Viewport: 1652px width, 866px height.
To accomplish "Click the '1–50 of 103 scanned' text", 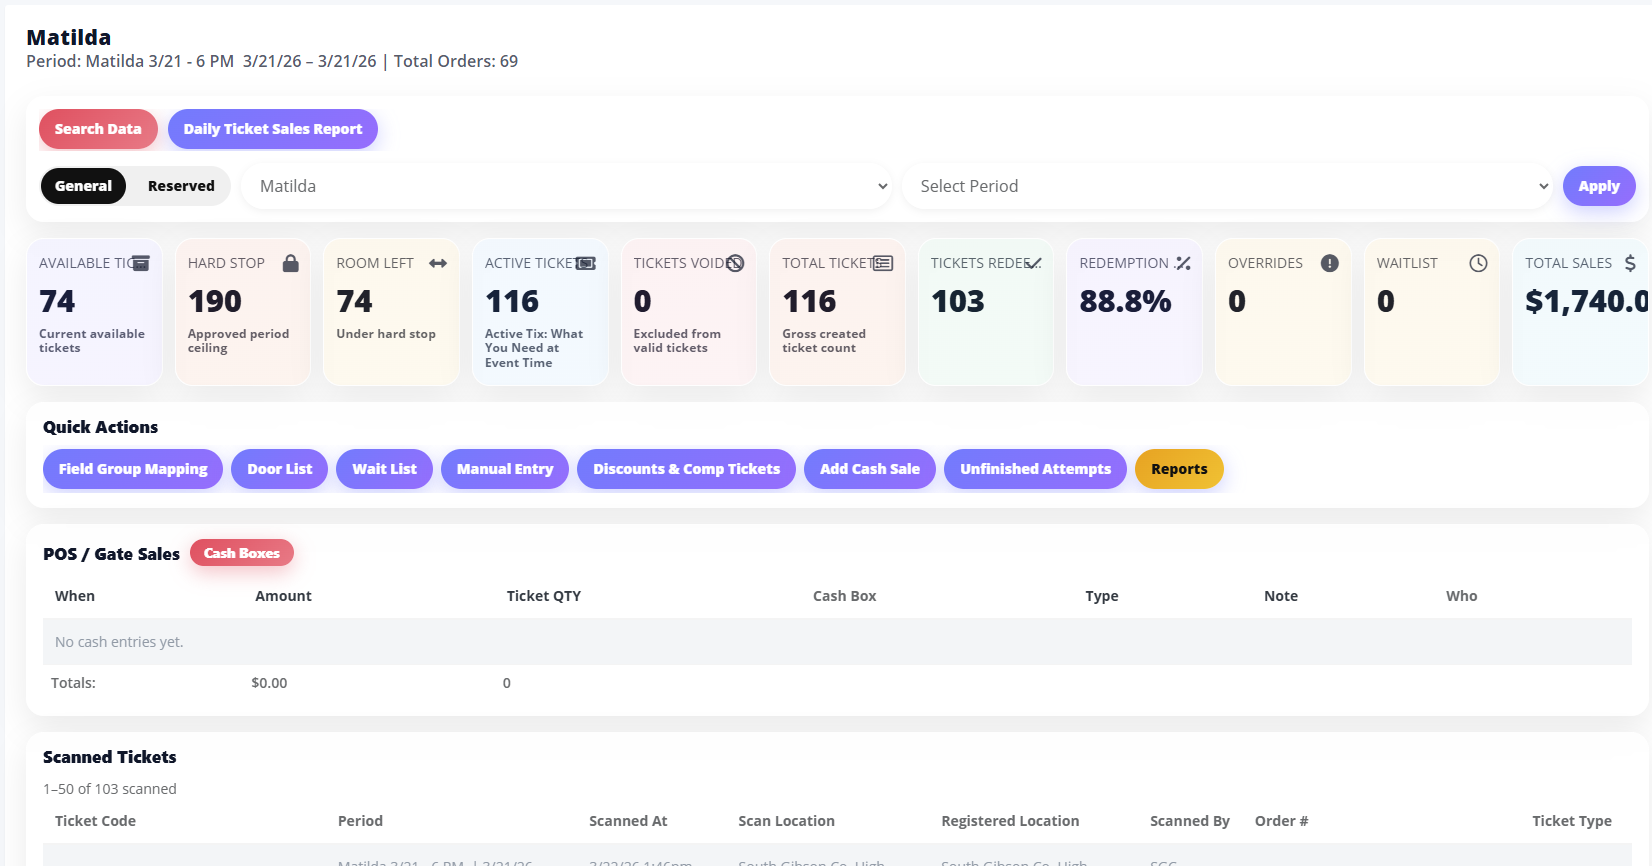I will click(110, 789).
